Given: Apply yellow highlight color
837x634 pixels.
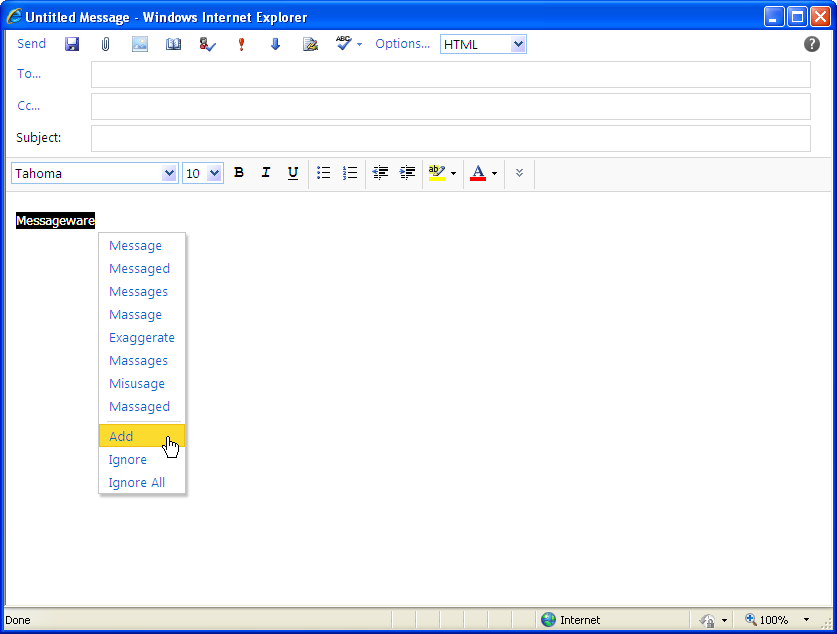Looking at the screenshot, I should point(437,173).
